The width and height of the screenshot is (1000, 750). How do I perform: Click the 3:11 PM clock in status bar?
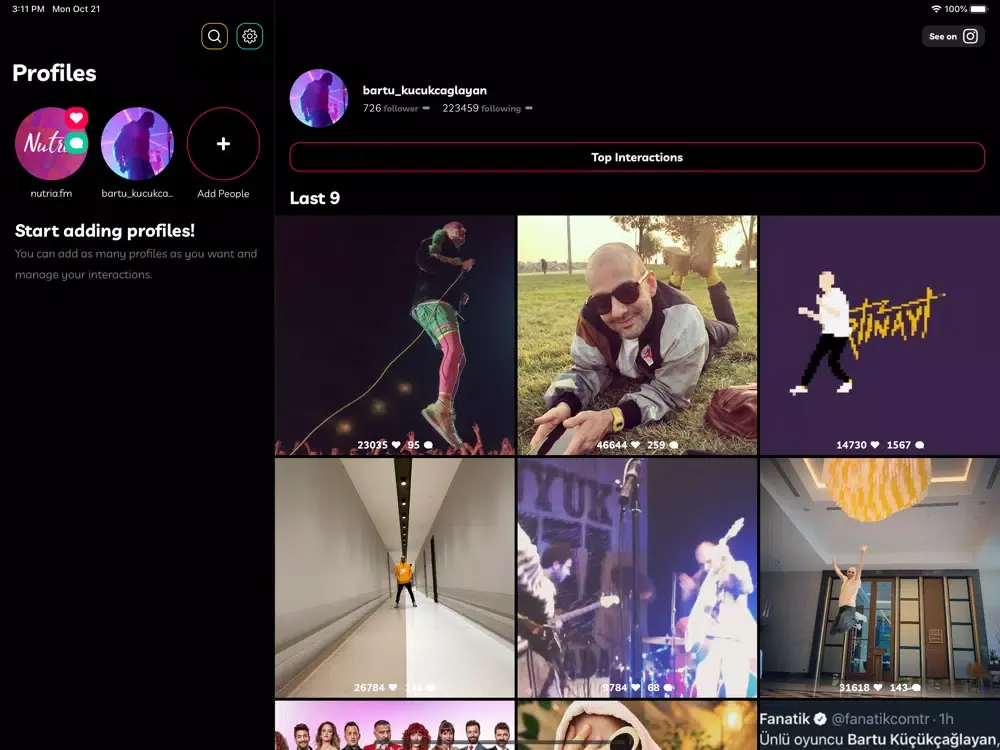(28, 9)
